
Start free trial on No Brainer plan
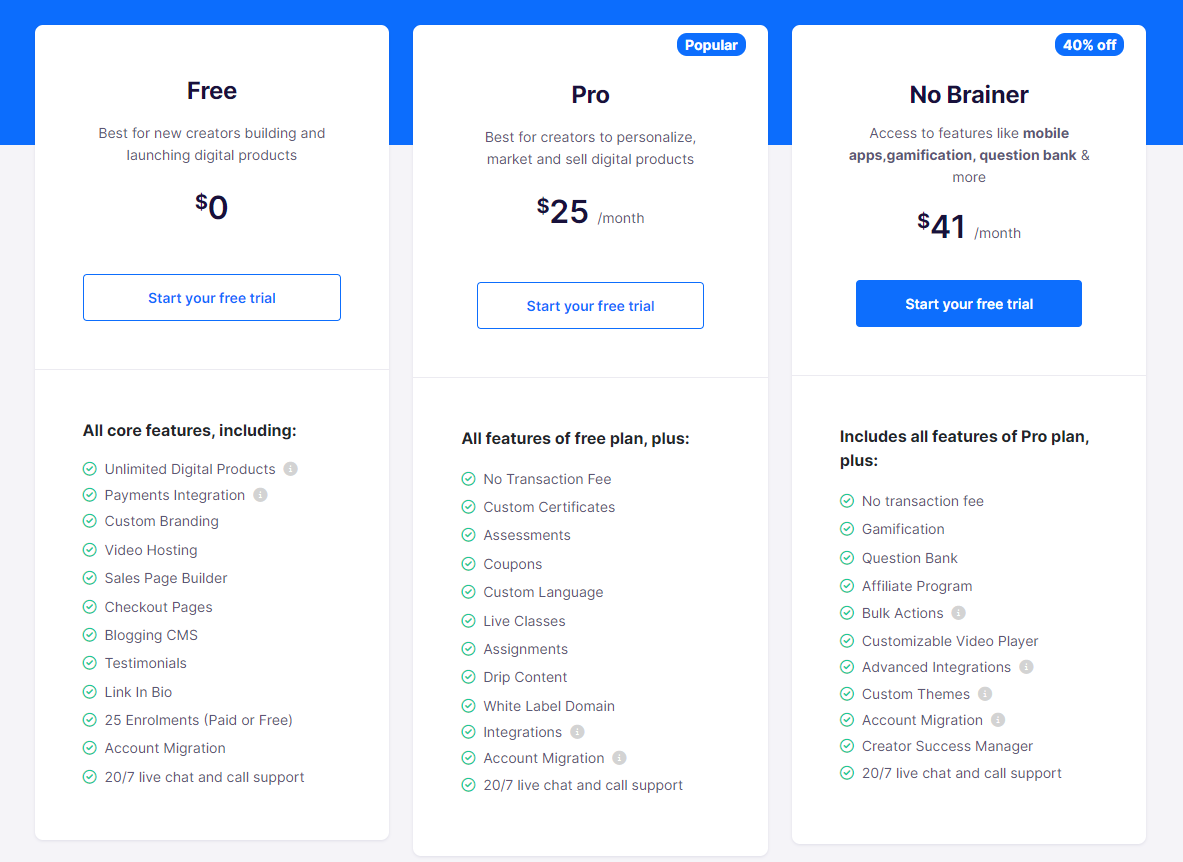pos(969,303)
